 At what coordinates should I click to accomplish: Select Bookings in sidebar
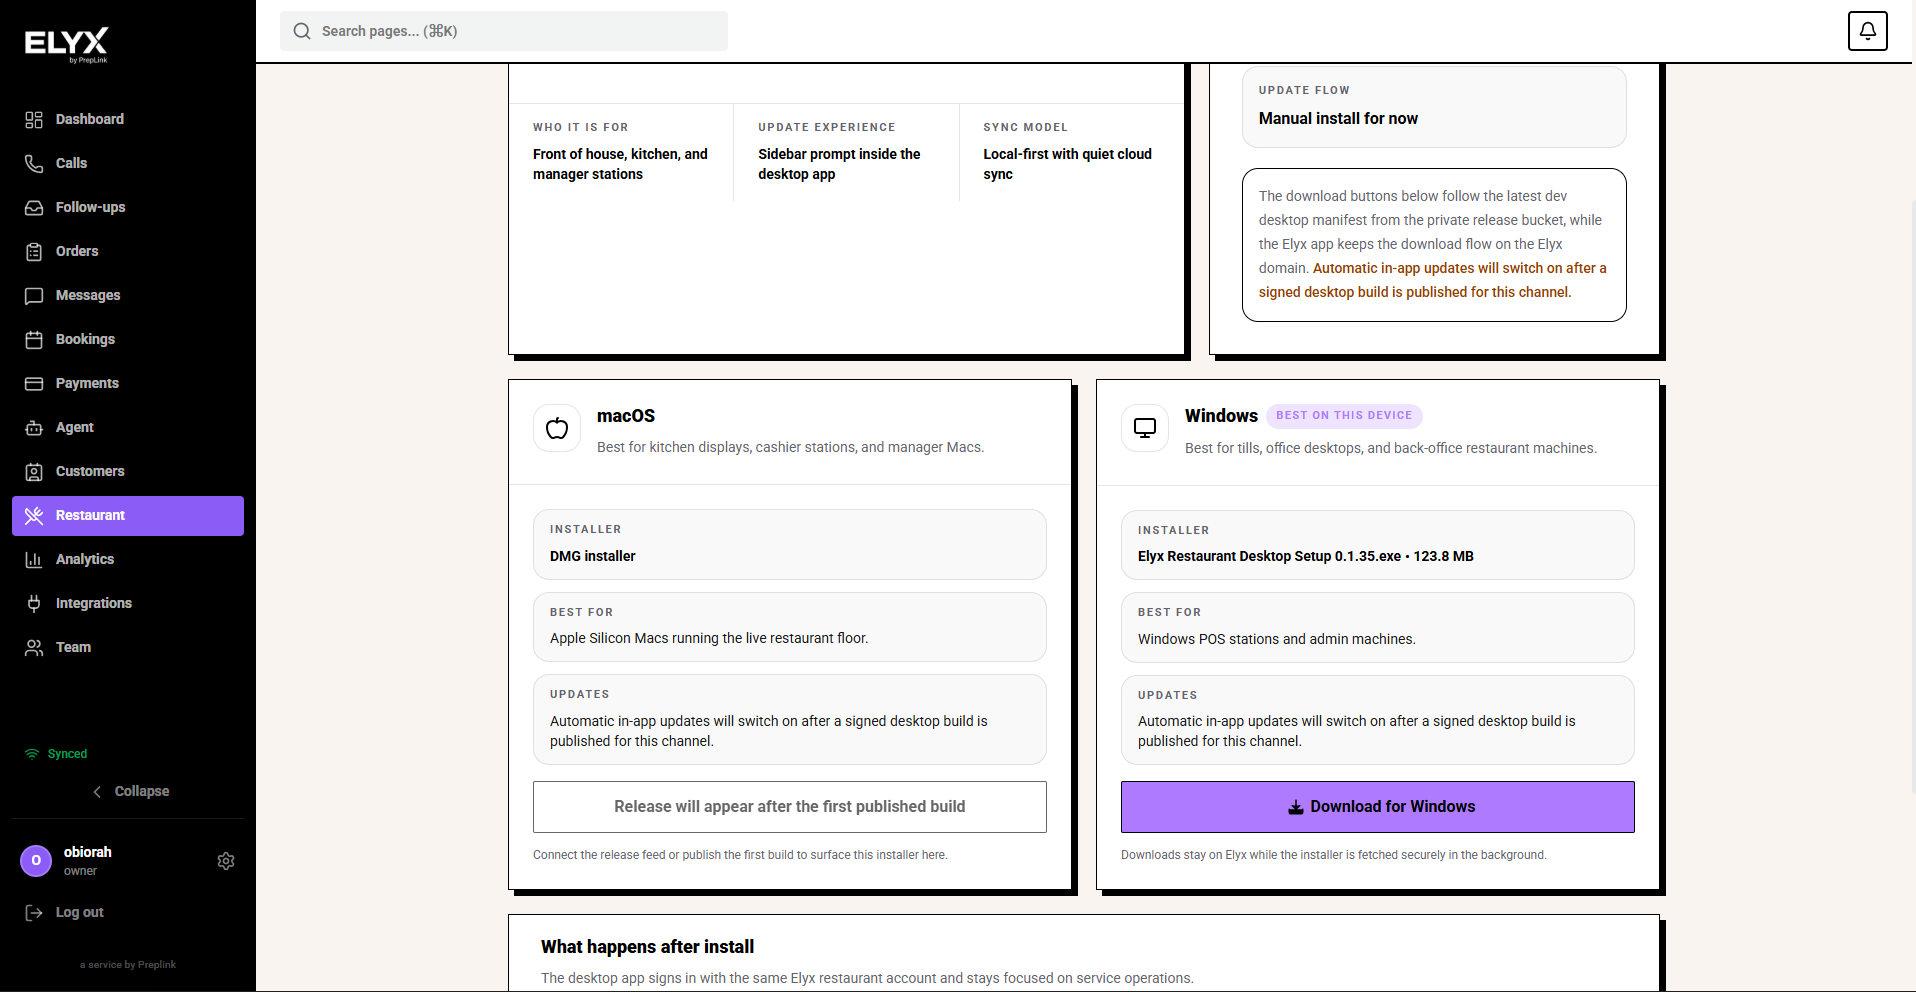tap(128, 340)
